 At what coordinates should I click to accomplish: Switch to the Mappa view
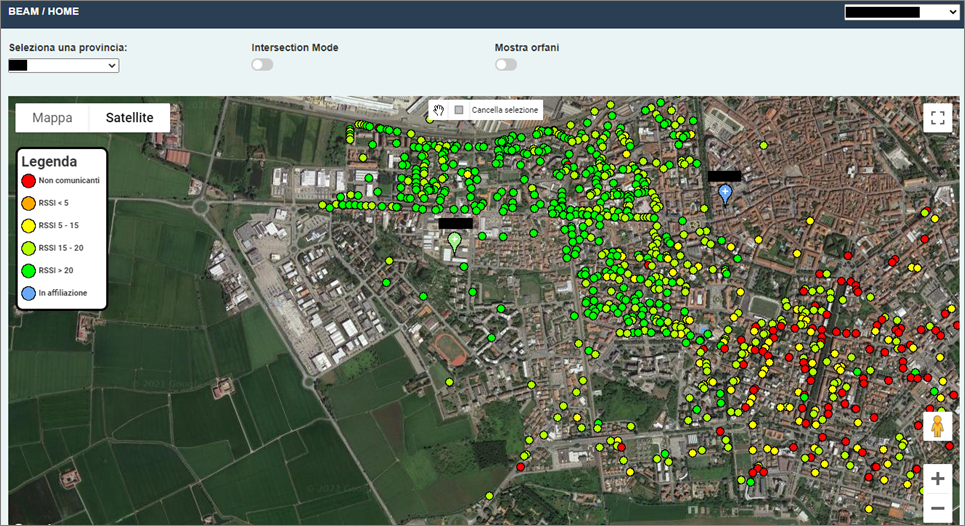52,117
